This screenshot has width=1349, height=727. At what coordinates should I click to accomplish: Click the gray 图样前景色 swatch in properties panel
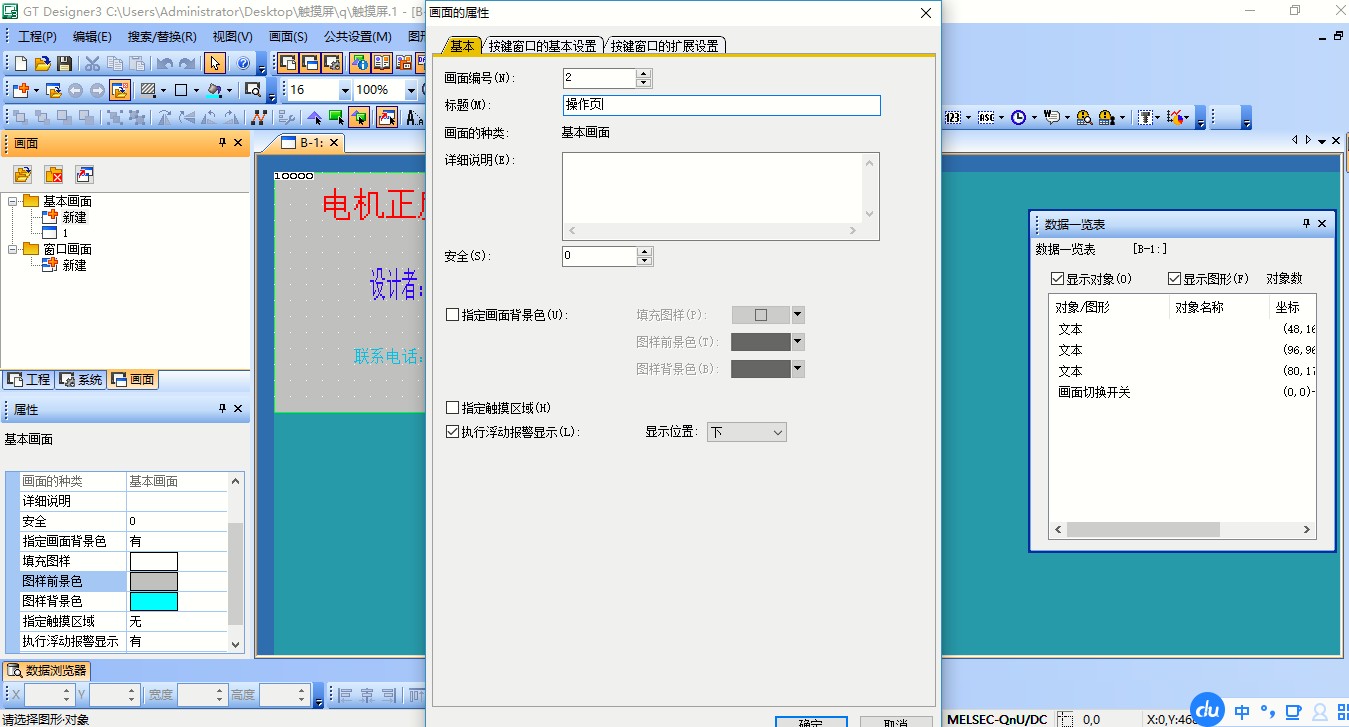tap(153, 581)
